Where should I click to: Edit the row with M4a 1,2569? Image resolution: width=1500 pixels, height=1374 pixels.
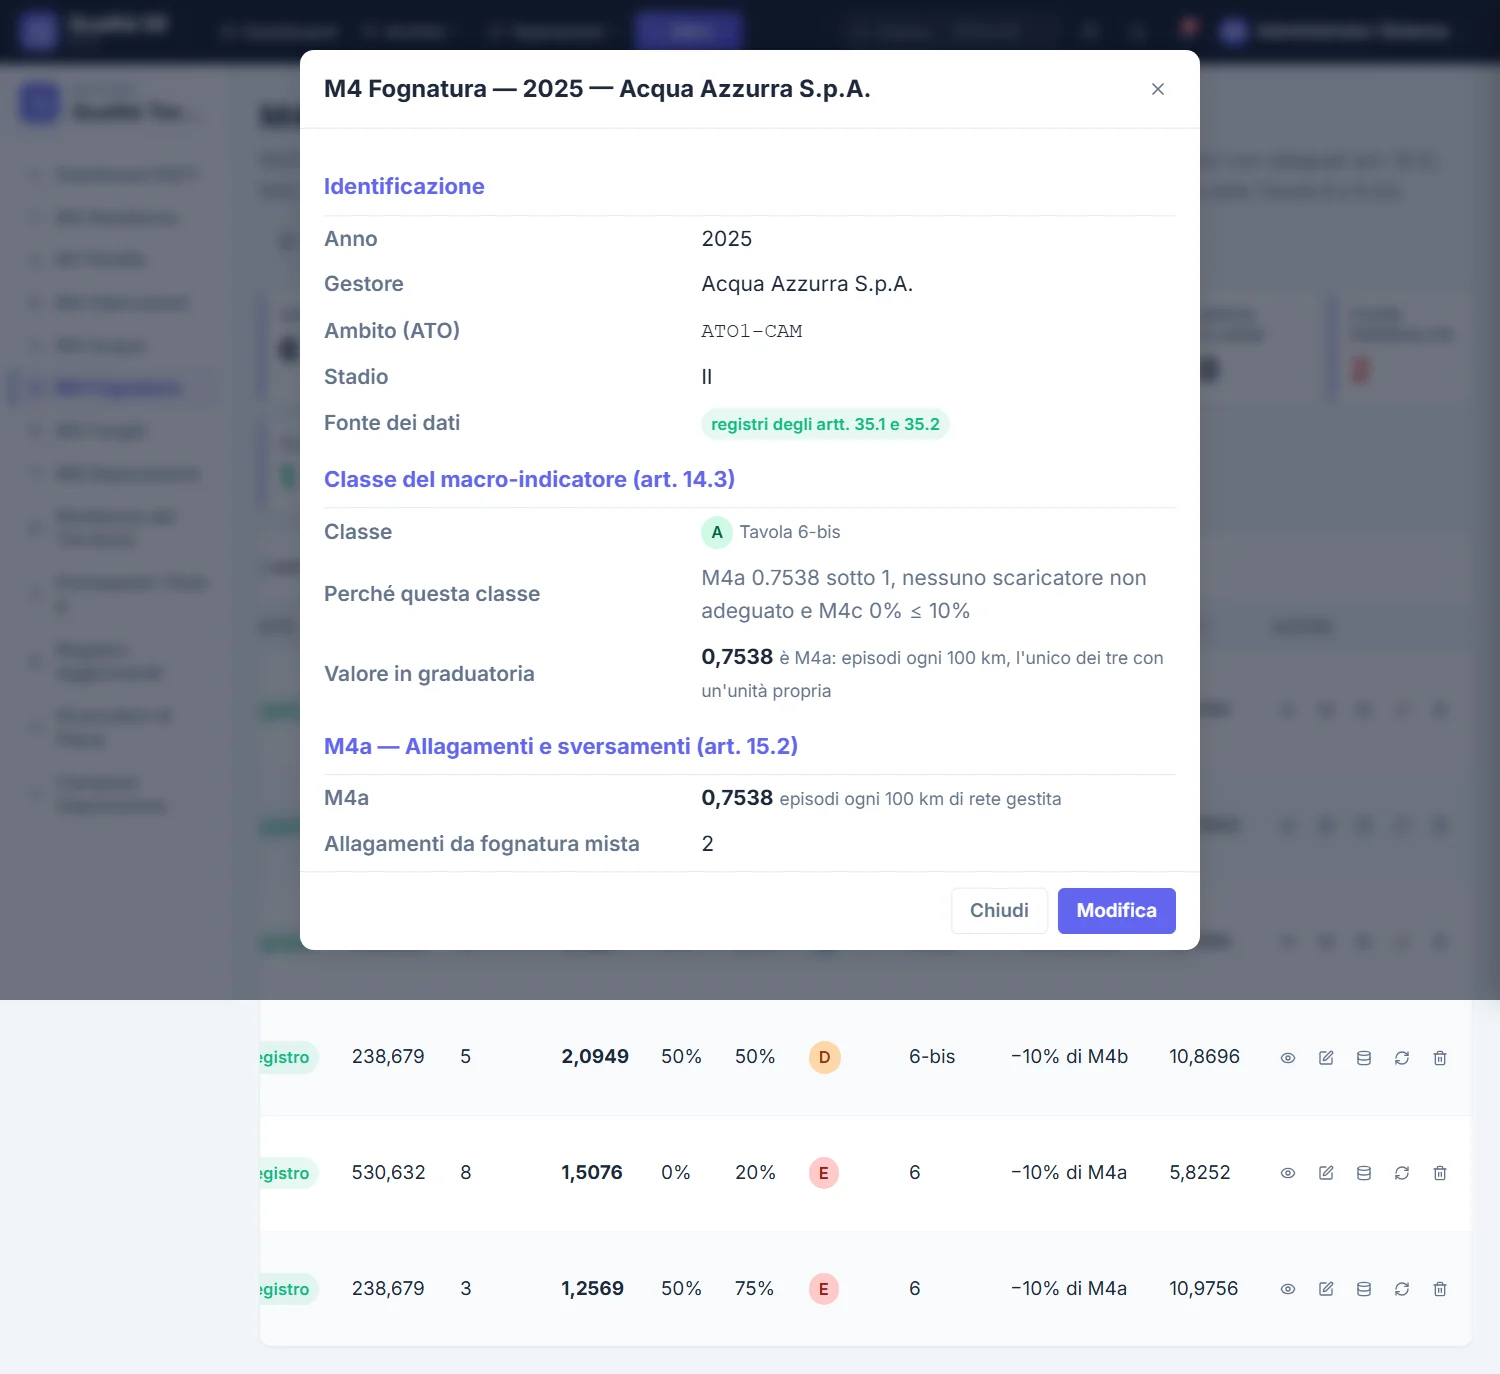[1326, 1289]
